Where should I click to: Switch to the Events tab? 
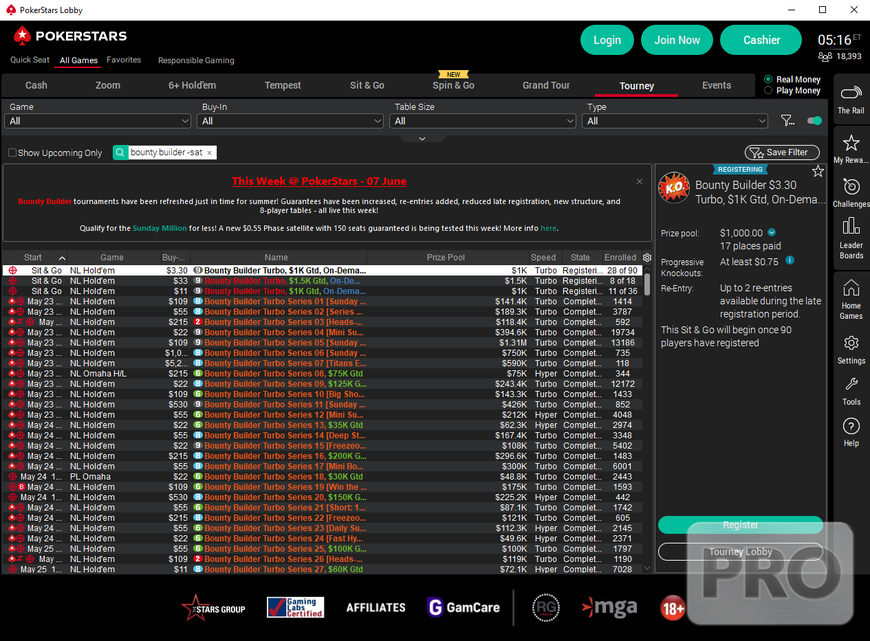click(716, 85)
